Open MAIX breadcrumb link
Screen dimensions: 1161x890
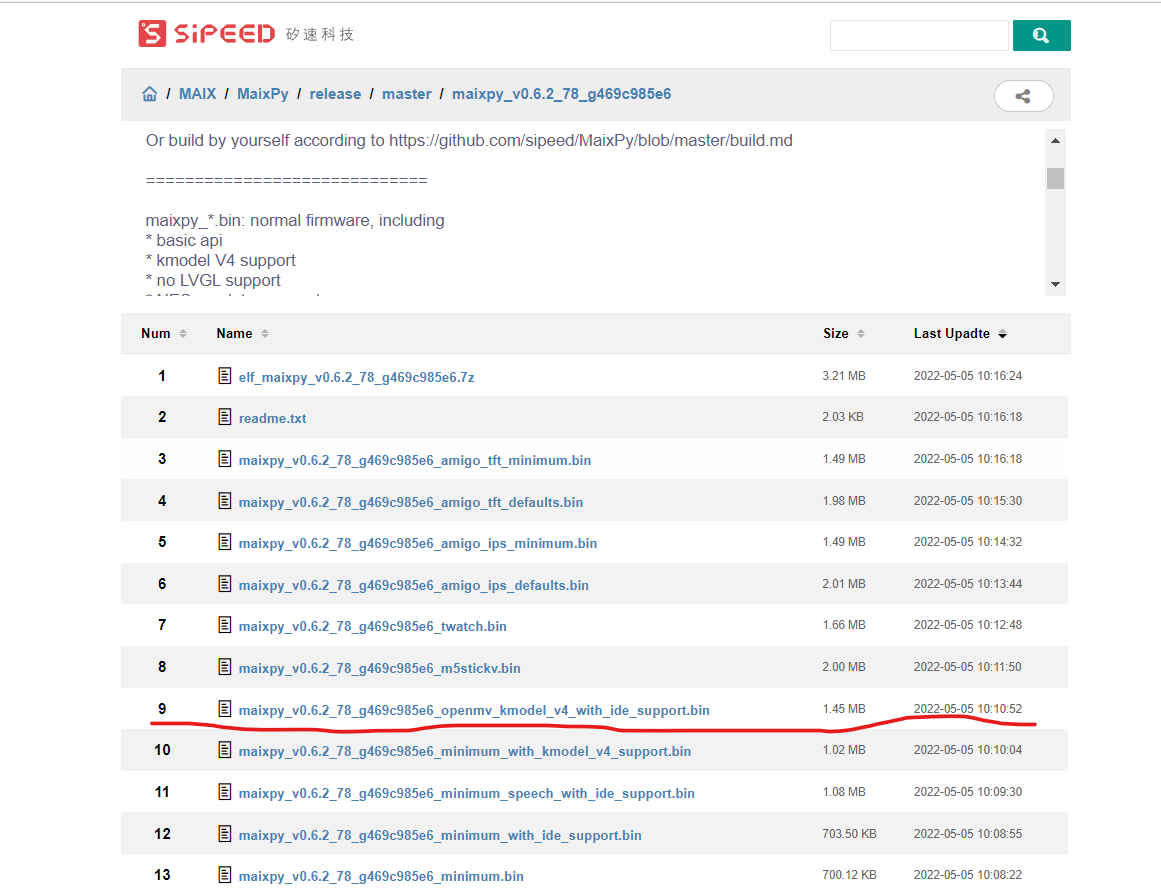click(x=198, y=94)
